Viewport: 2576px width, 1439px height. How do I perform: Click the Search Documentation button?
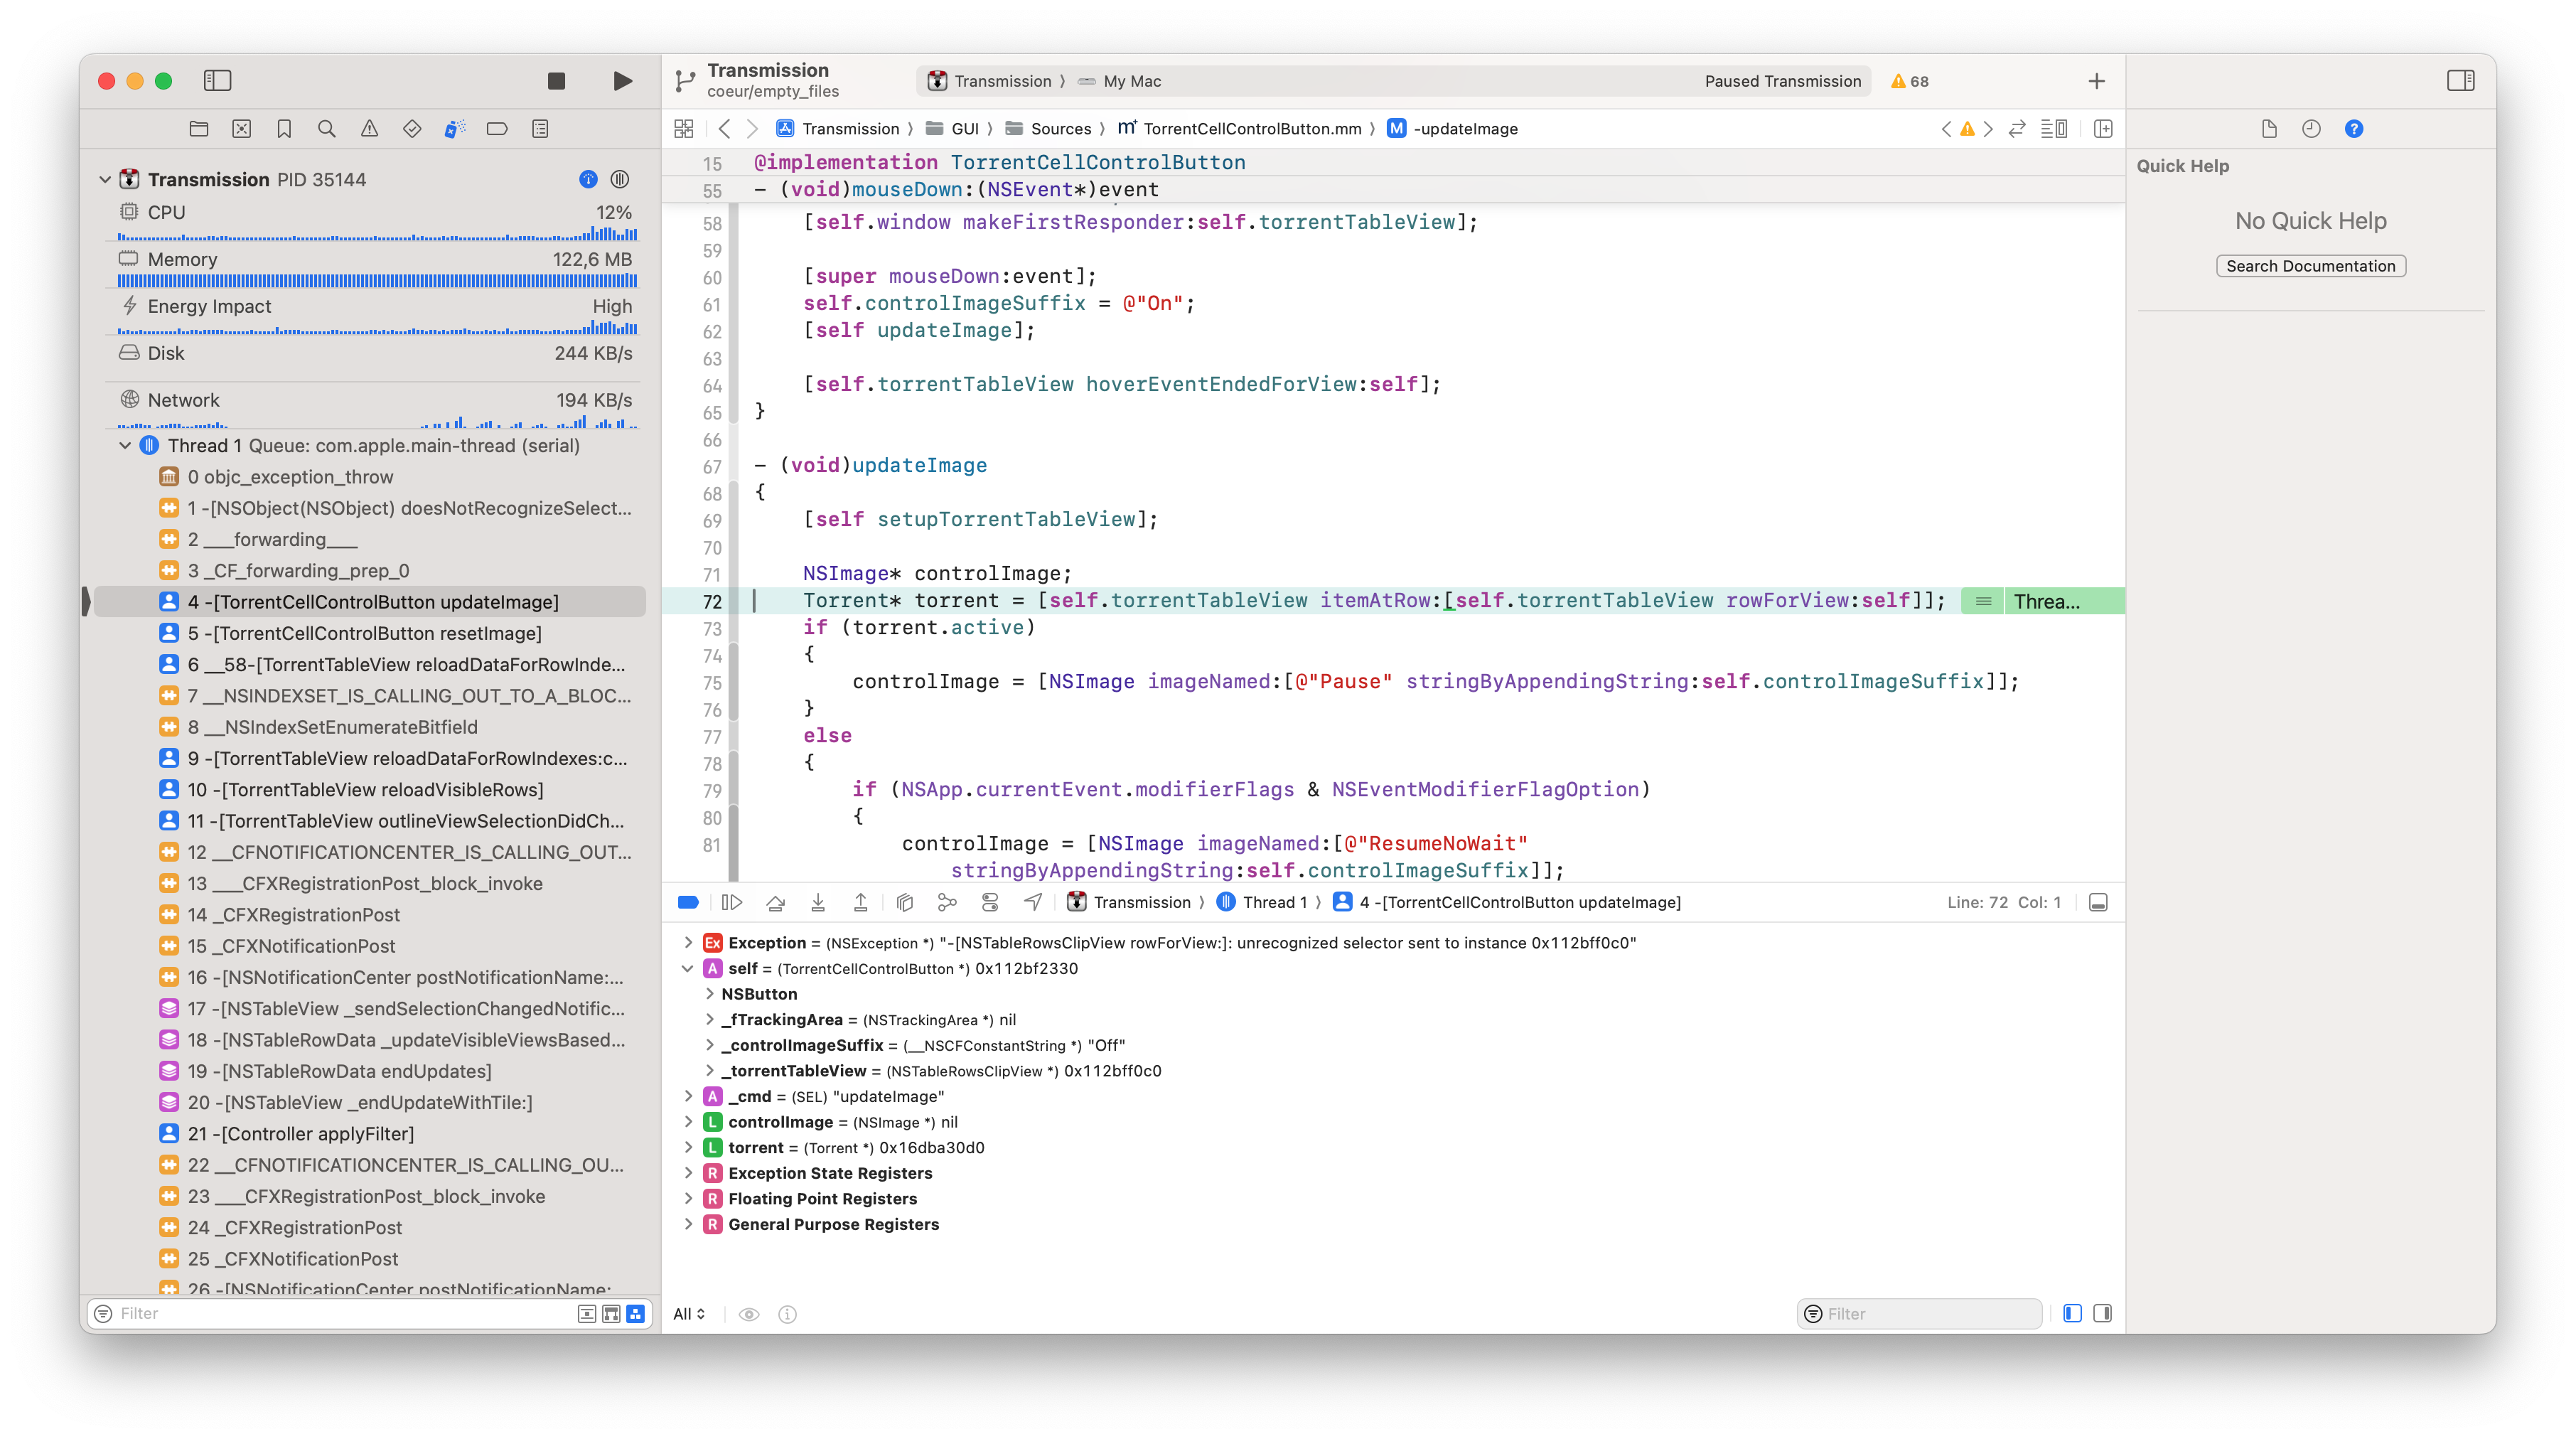[2311, 265]
